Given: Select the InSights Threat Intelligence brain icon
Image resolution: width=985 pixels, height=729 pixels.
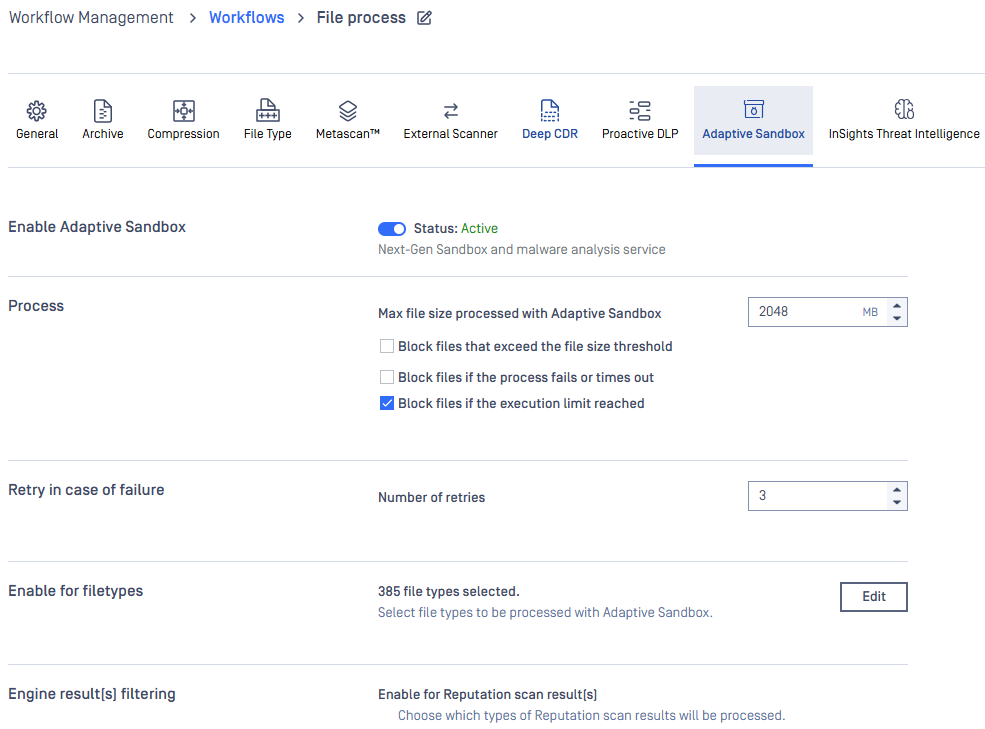Looking at the screenshot, I should [904, 109].
